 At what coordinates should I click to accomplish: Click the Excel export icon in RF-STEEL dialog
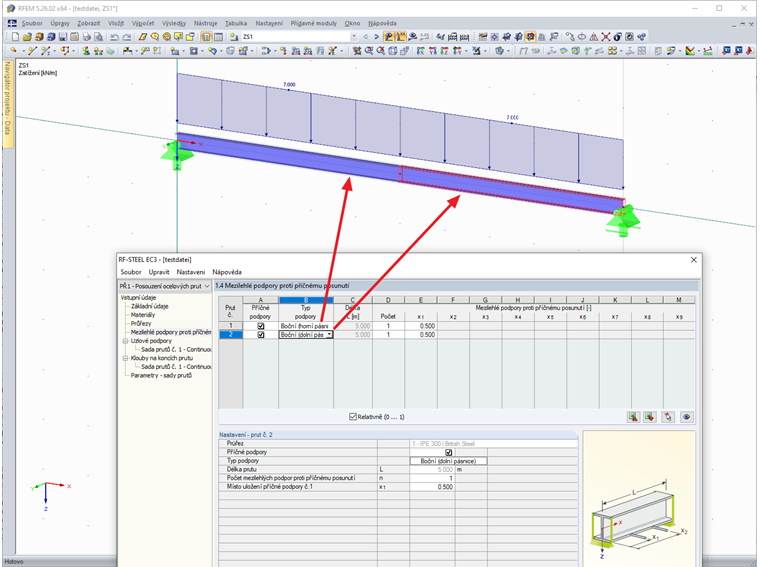(633, 417)
